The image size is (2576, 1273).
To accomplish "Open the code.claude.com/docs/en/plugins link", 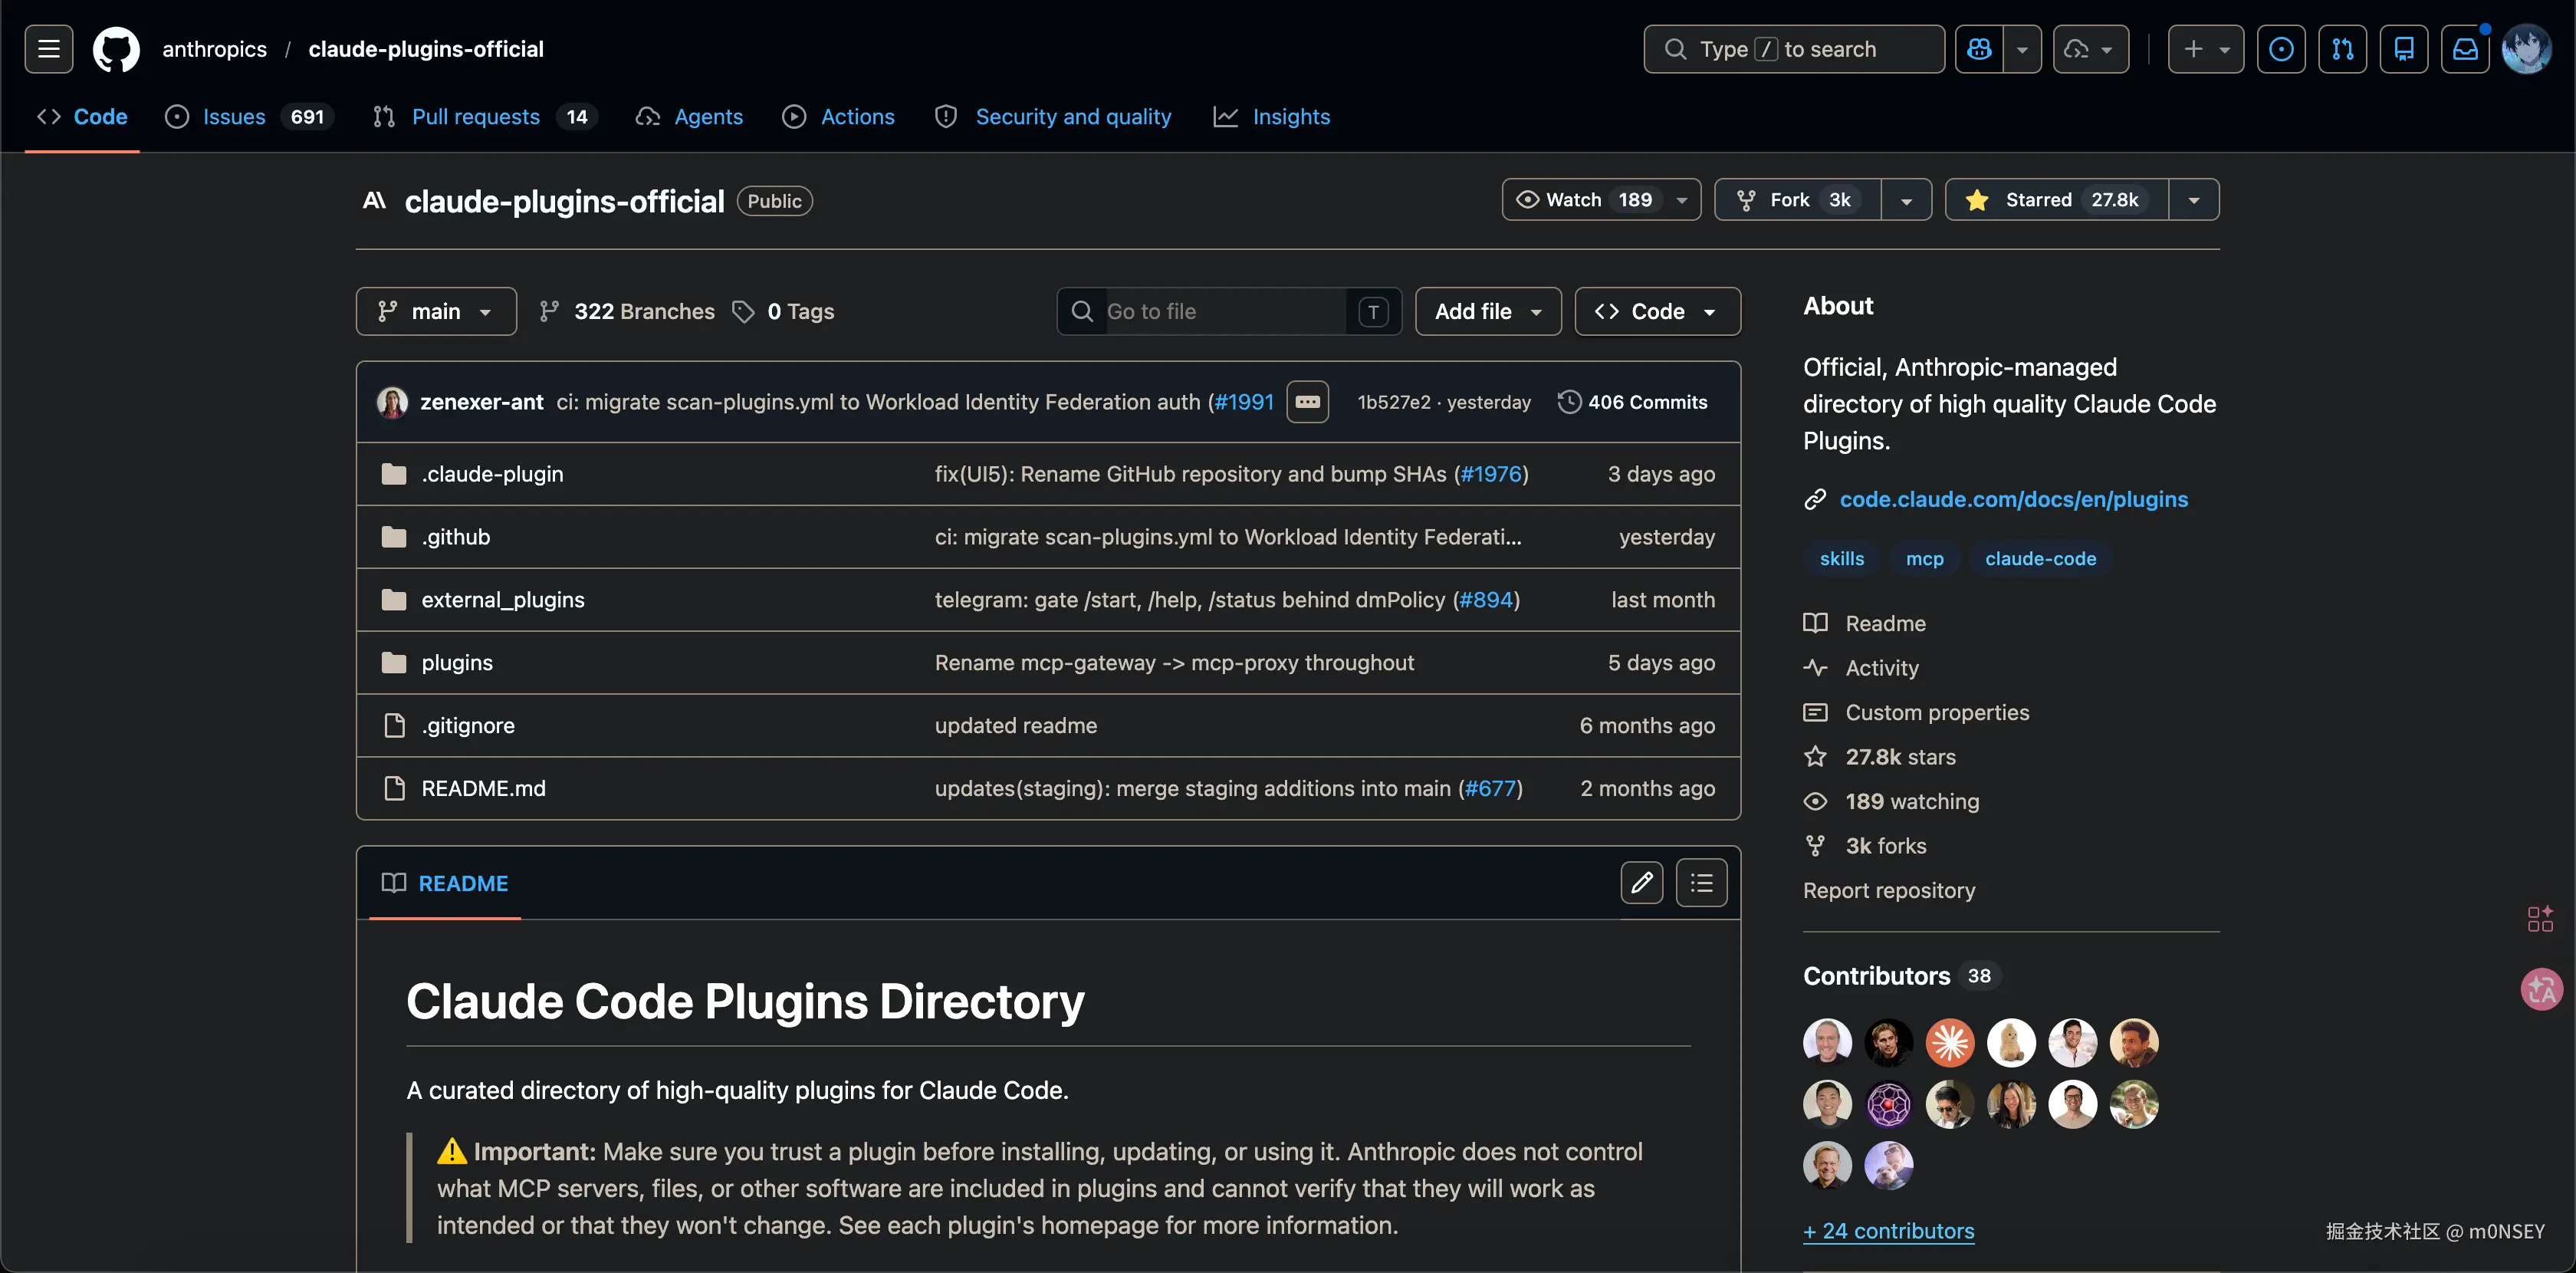I will tap(2013, 499).
